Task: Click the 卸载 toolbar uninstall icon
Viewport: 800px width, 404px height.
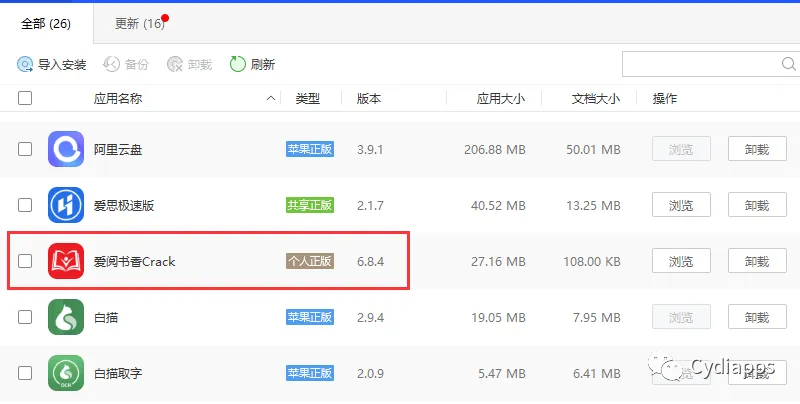Action: point(175,64)
